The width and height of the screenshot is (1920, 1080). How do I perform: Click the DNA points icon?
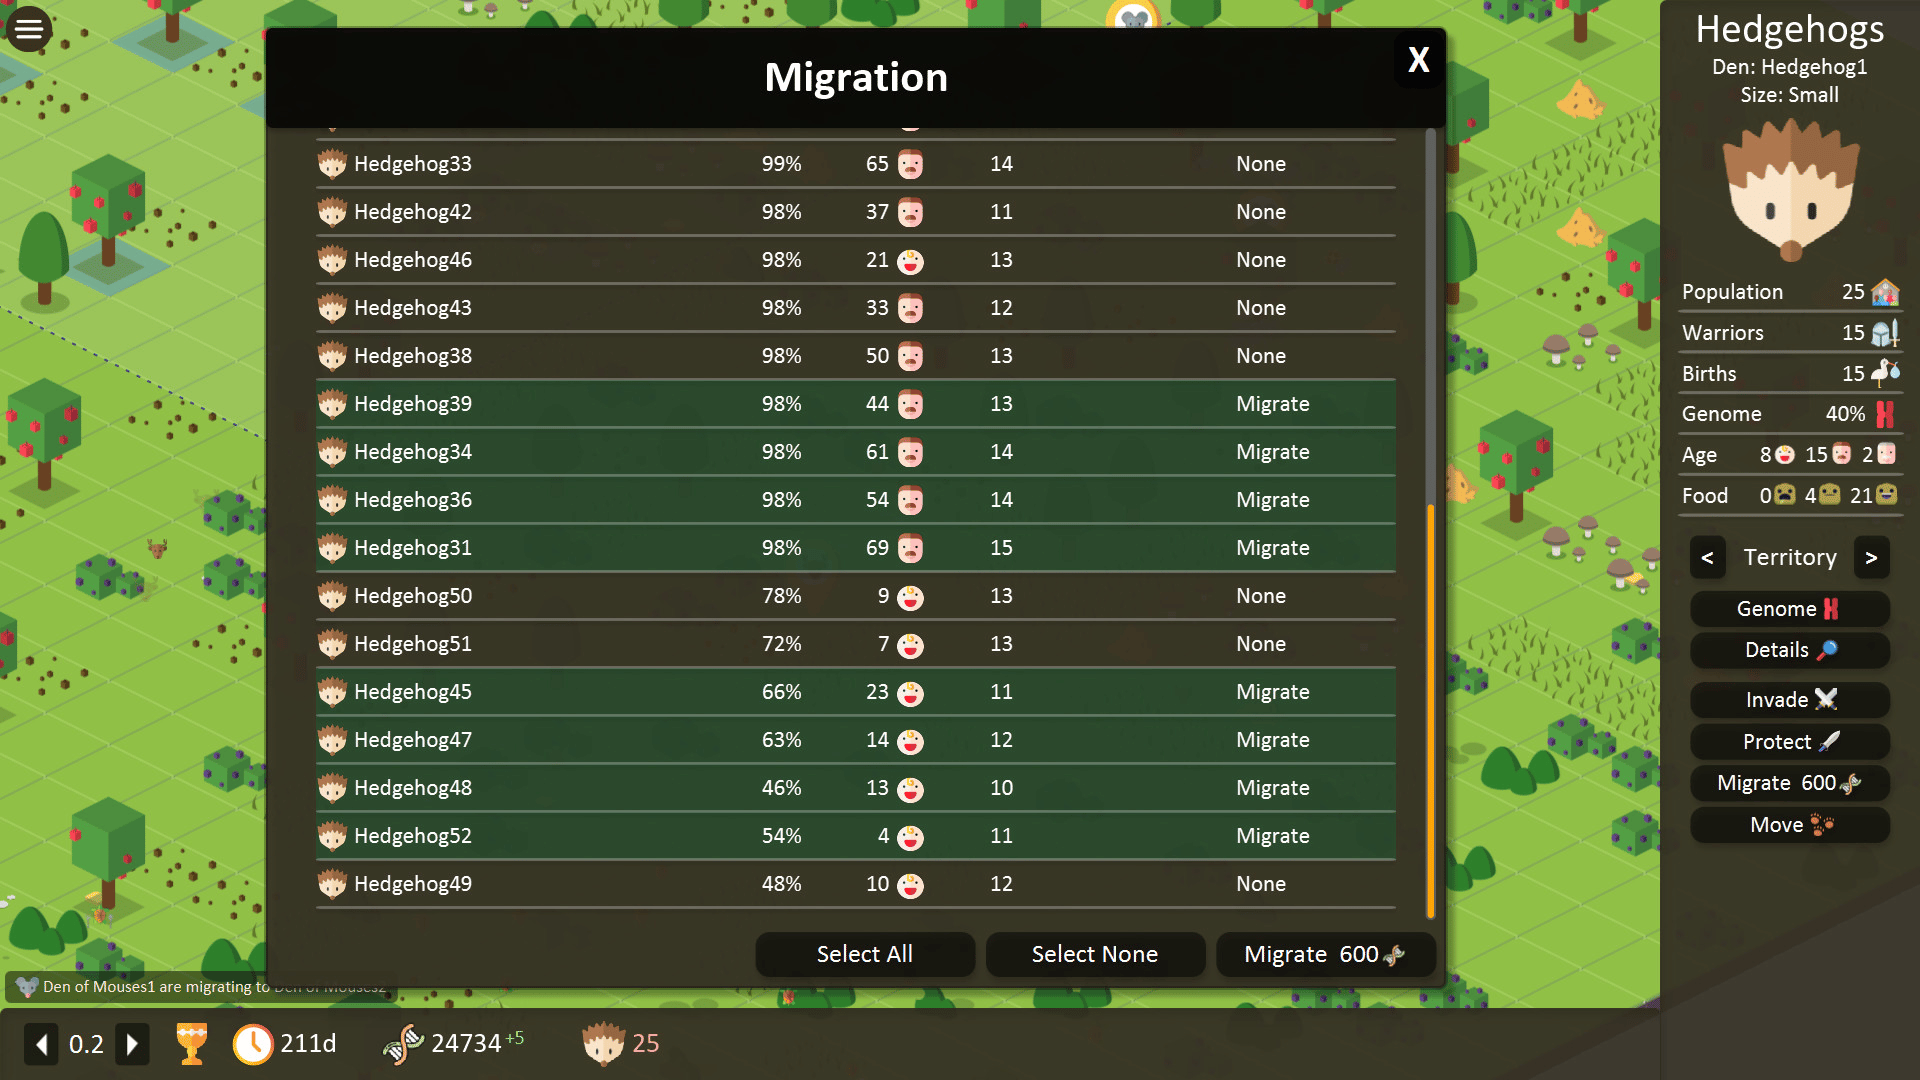coord(403,1044)
